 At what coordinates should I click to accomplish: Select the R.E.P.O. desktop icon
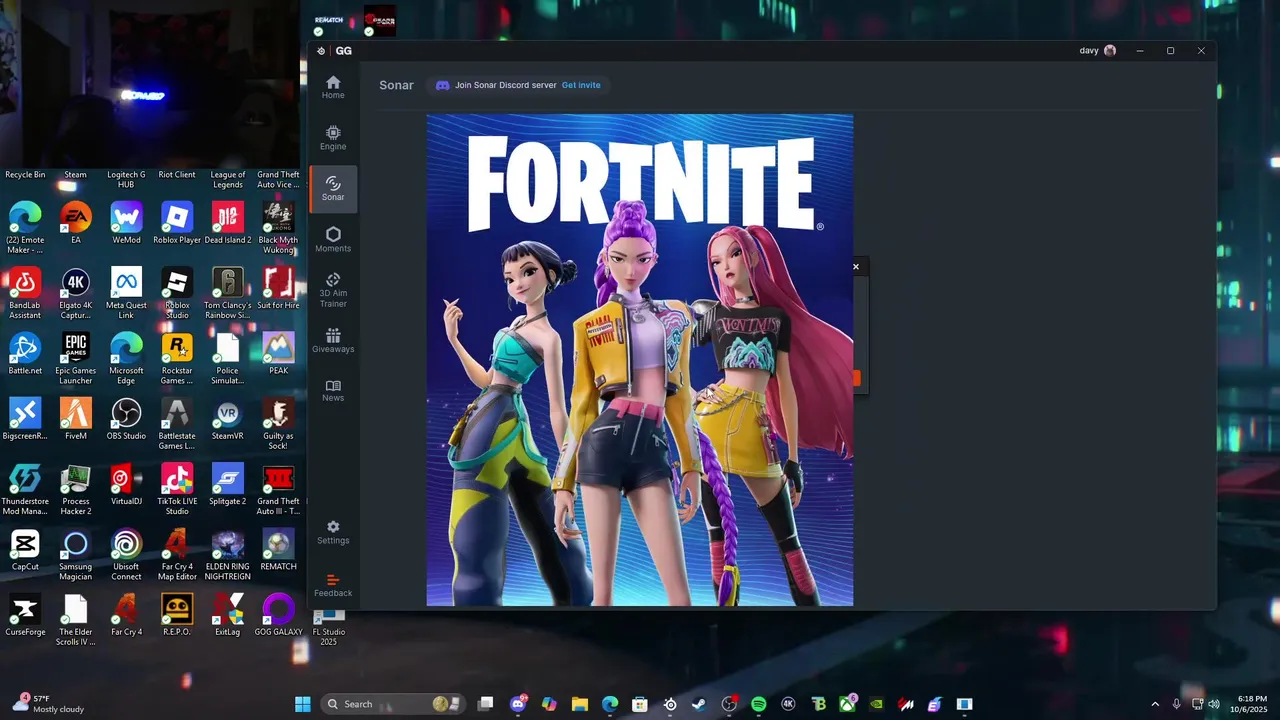click(x=177, y=615)
